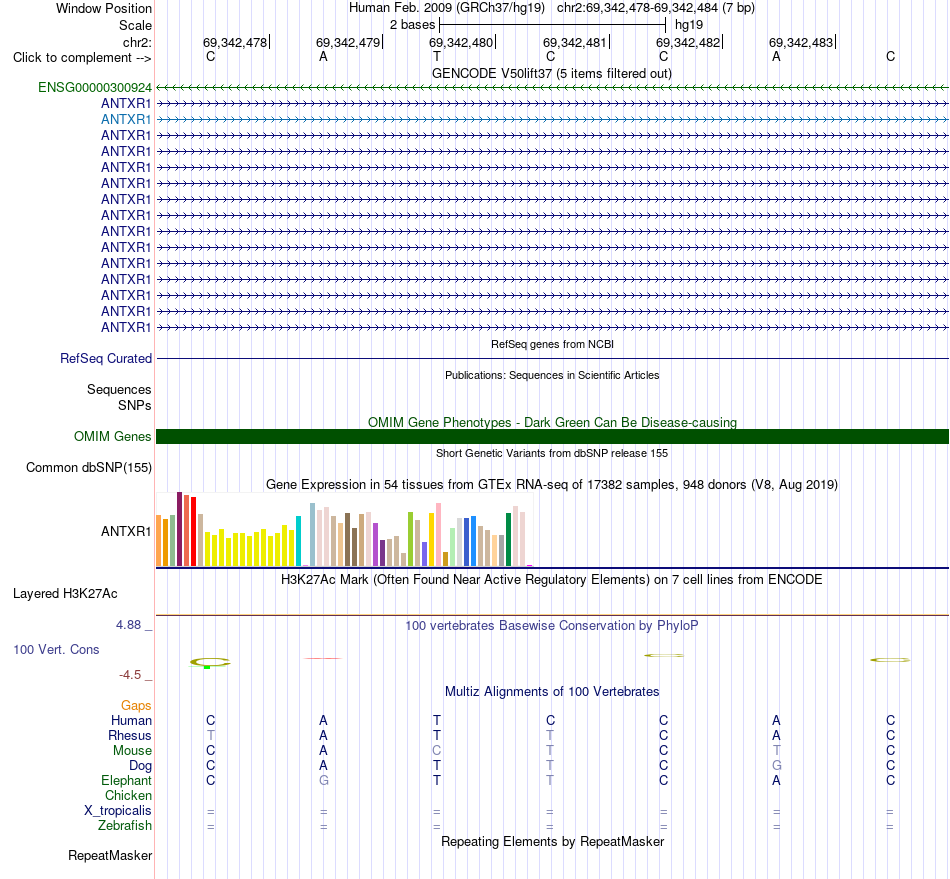
Task: Click the 'Human Feb. 2009 (GRCh37/hg19)' title
Action: (447, 8)
